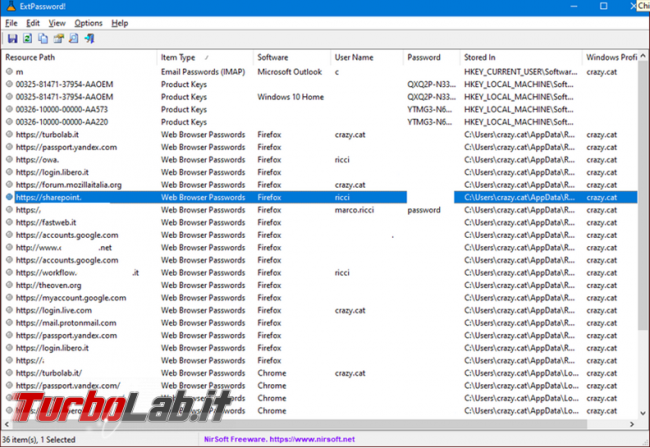Select the https://mail.protonmail.com entry
This screenshot has height=448, width=650.
[x=66, y=323]
